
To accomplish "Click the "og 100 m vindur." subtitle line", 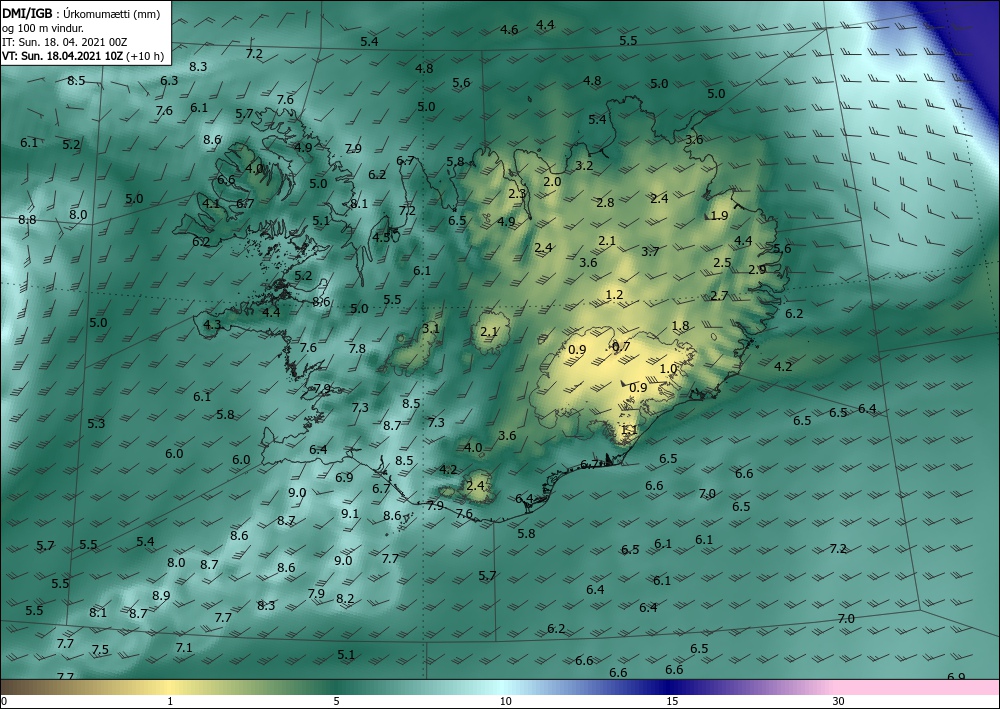I will click(x=43, y=27).
